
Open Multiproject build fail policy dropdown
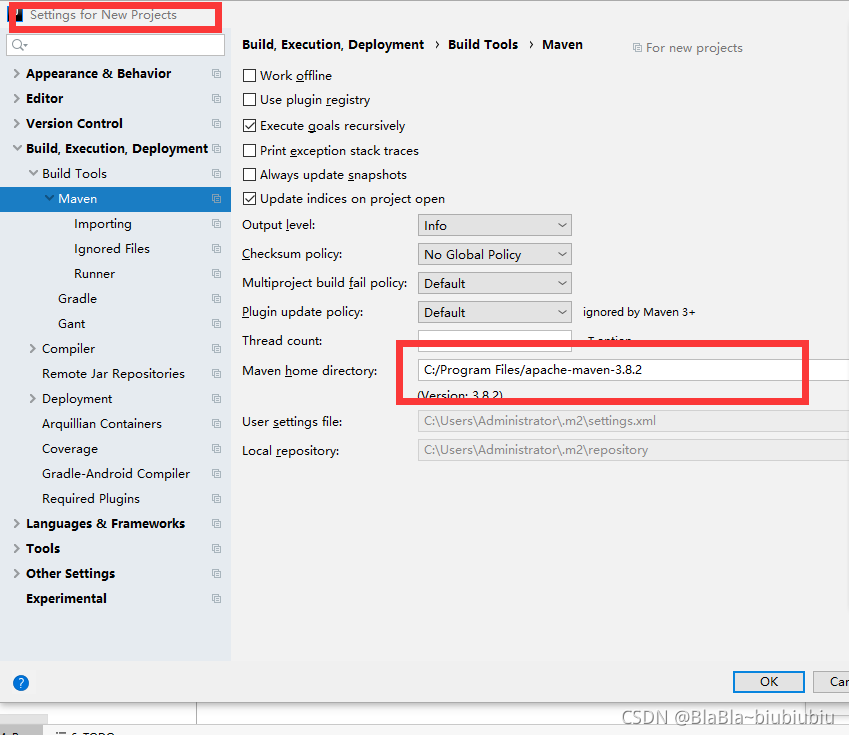click(495, 283)
